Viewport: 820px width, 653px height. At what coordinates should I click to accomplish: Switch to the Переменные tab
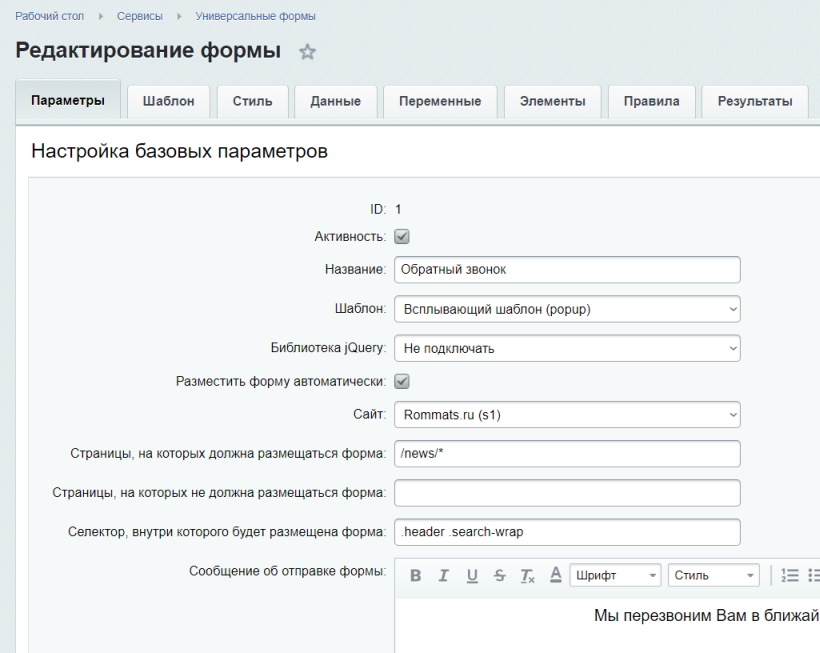[437, 102]
